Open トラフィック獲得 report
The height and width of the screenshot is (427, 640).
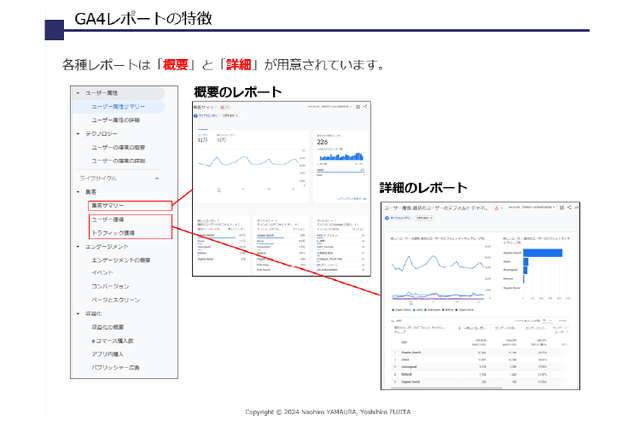113,233
